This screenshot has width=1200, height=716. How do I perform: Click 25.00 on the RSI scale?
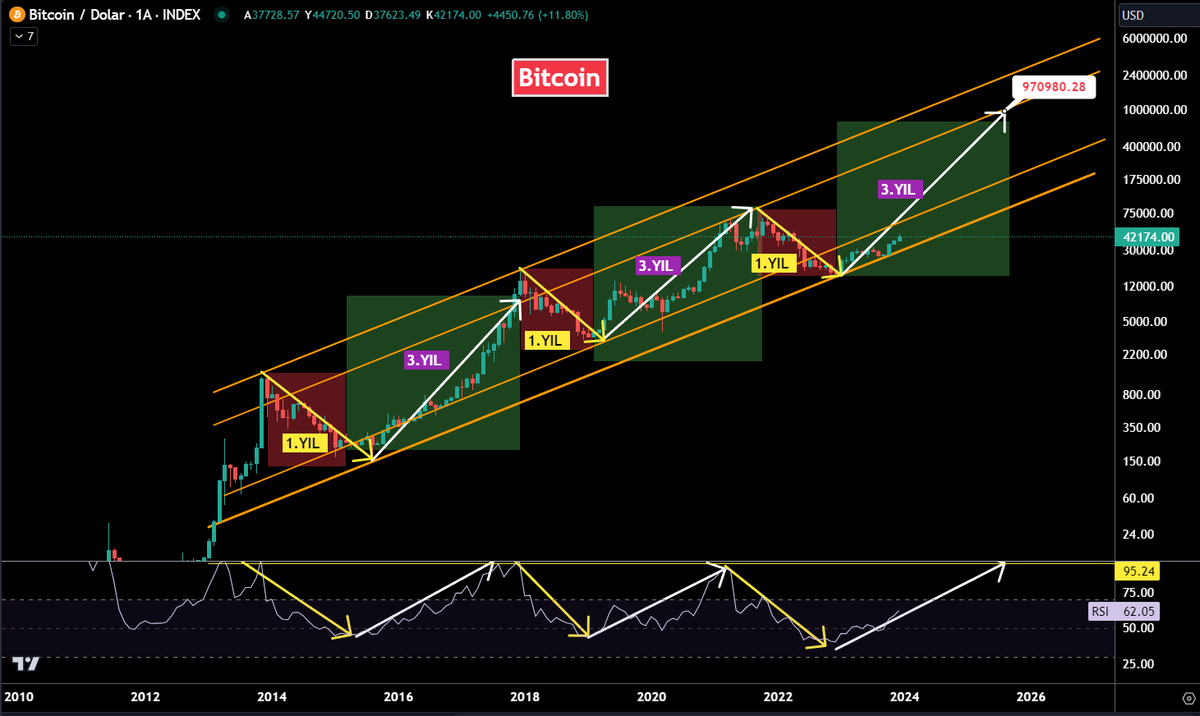tap(1137, 664)
